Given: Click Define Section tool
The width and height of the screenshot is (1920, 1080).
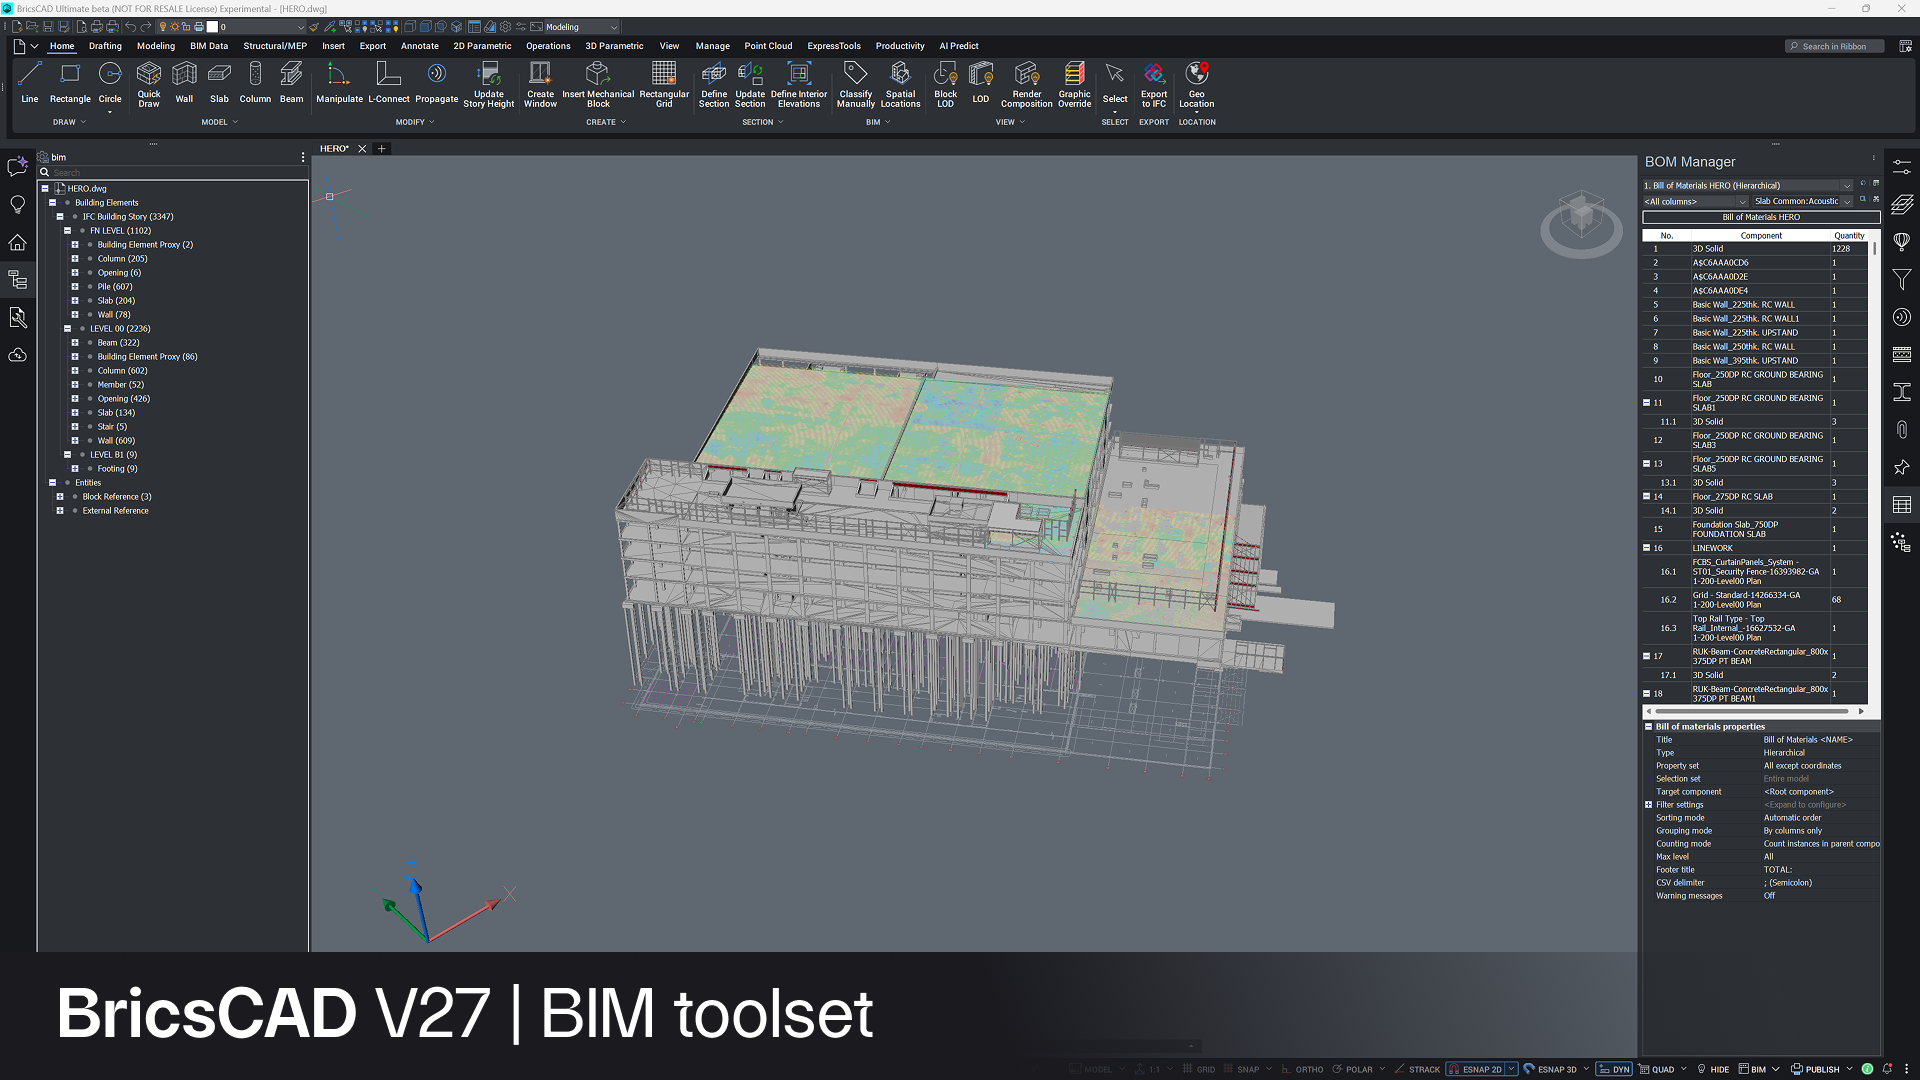Looking at the screenshot, I should coord(714,84).
